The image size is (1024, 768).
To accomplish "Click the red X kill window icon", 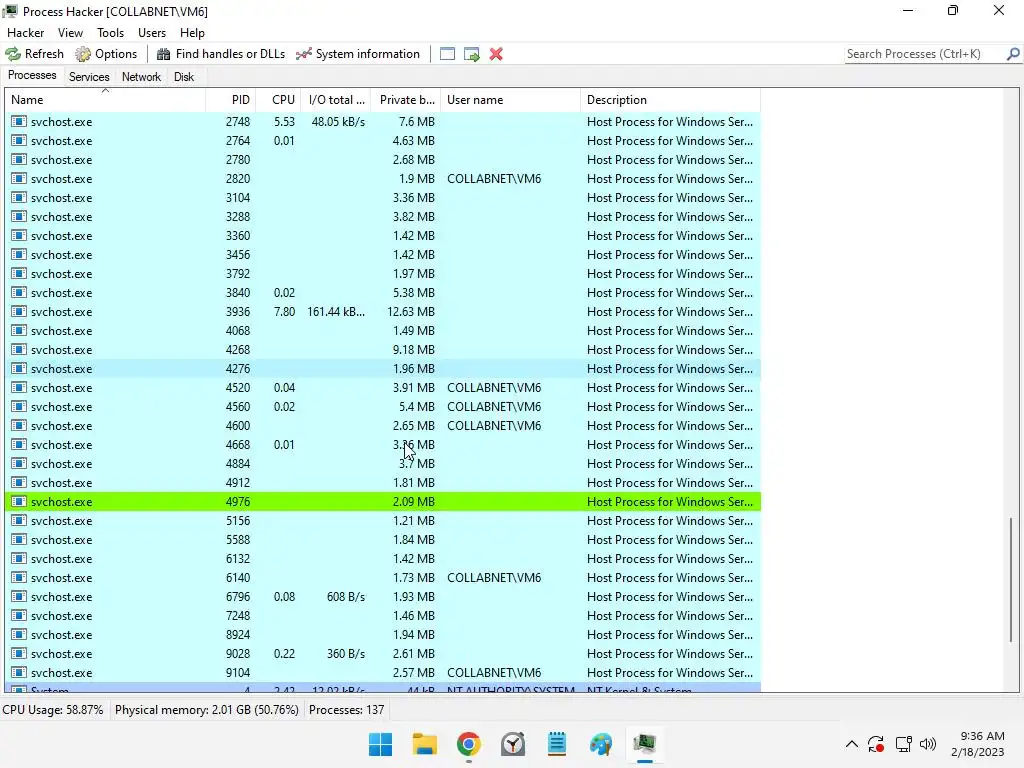I will [x=496, y=54].
